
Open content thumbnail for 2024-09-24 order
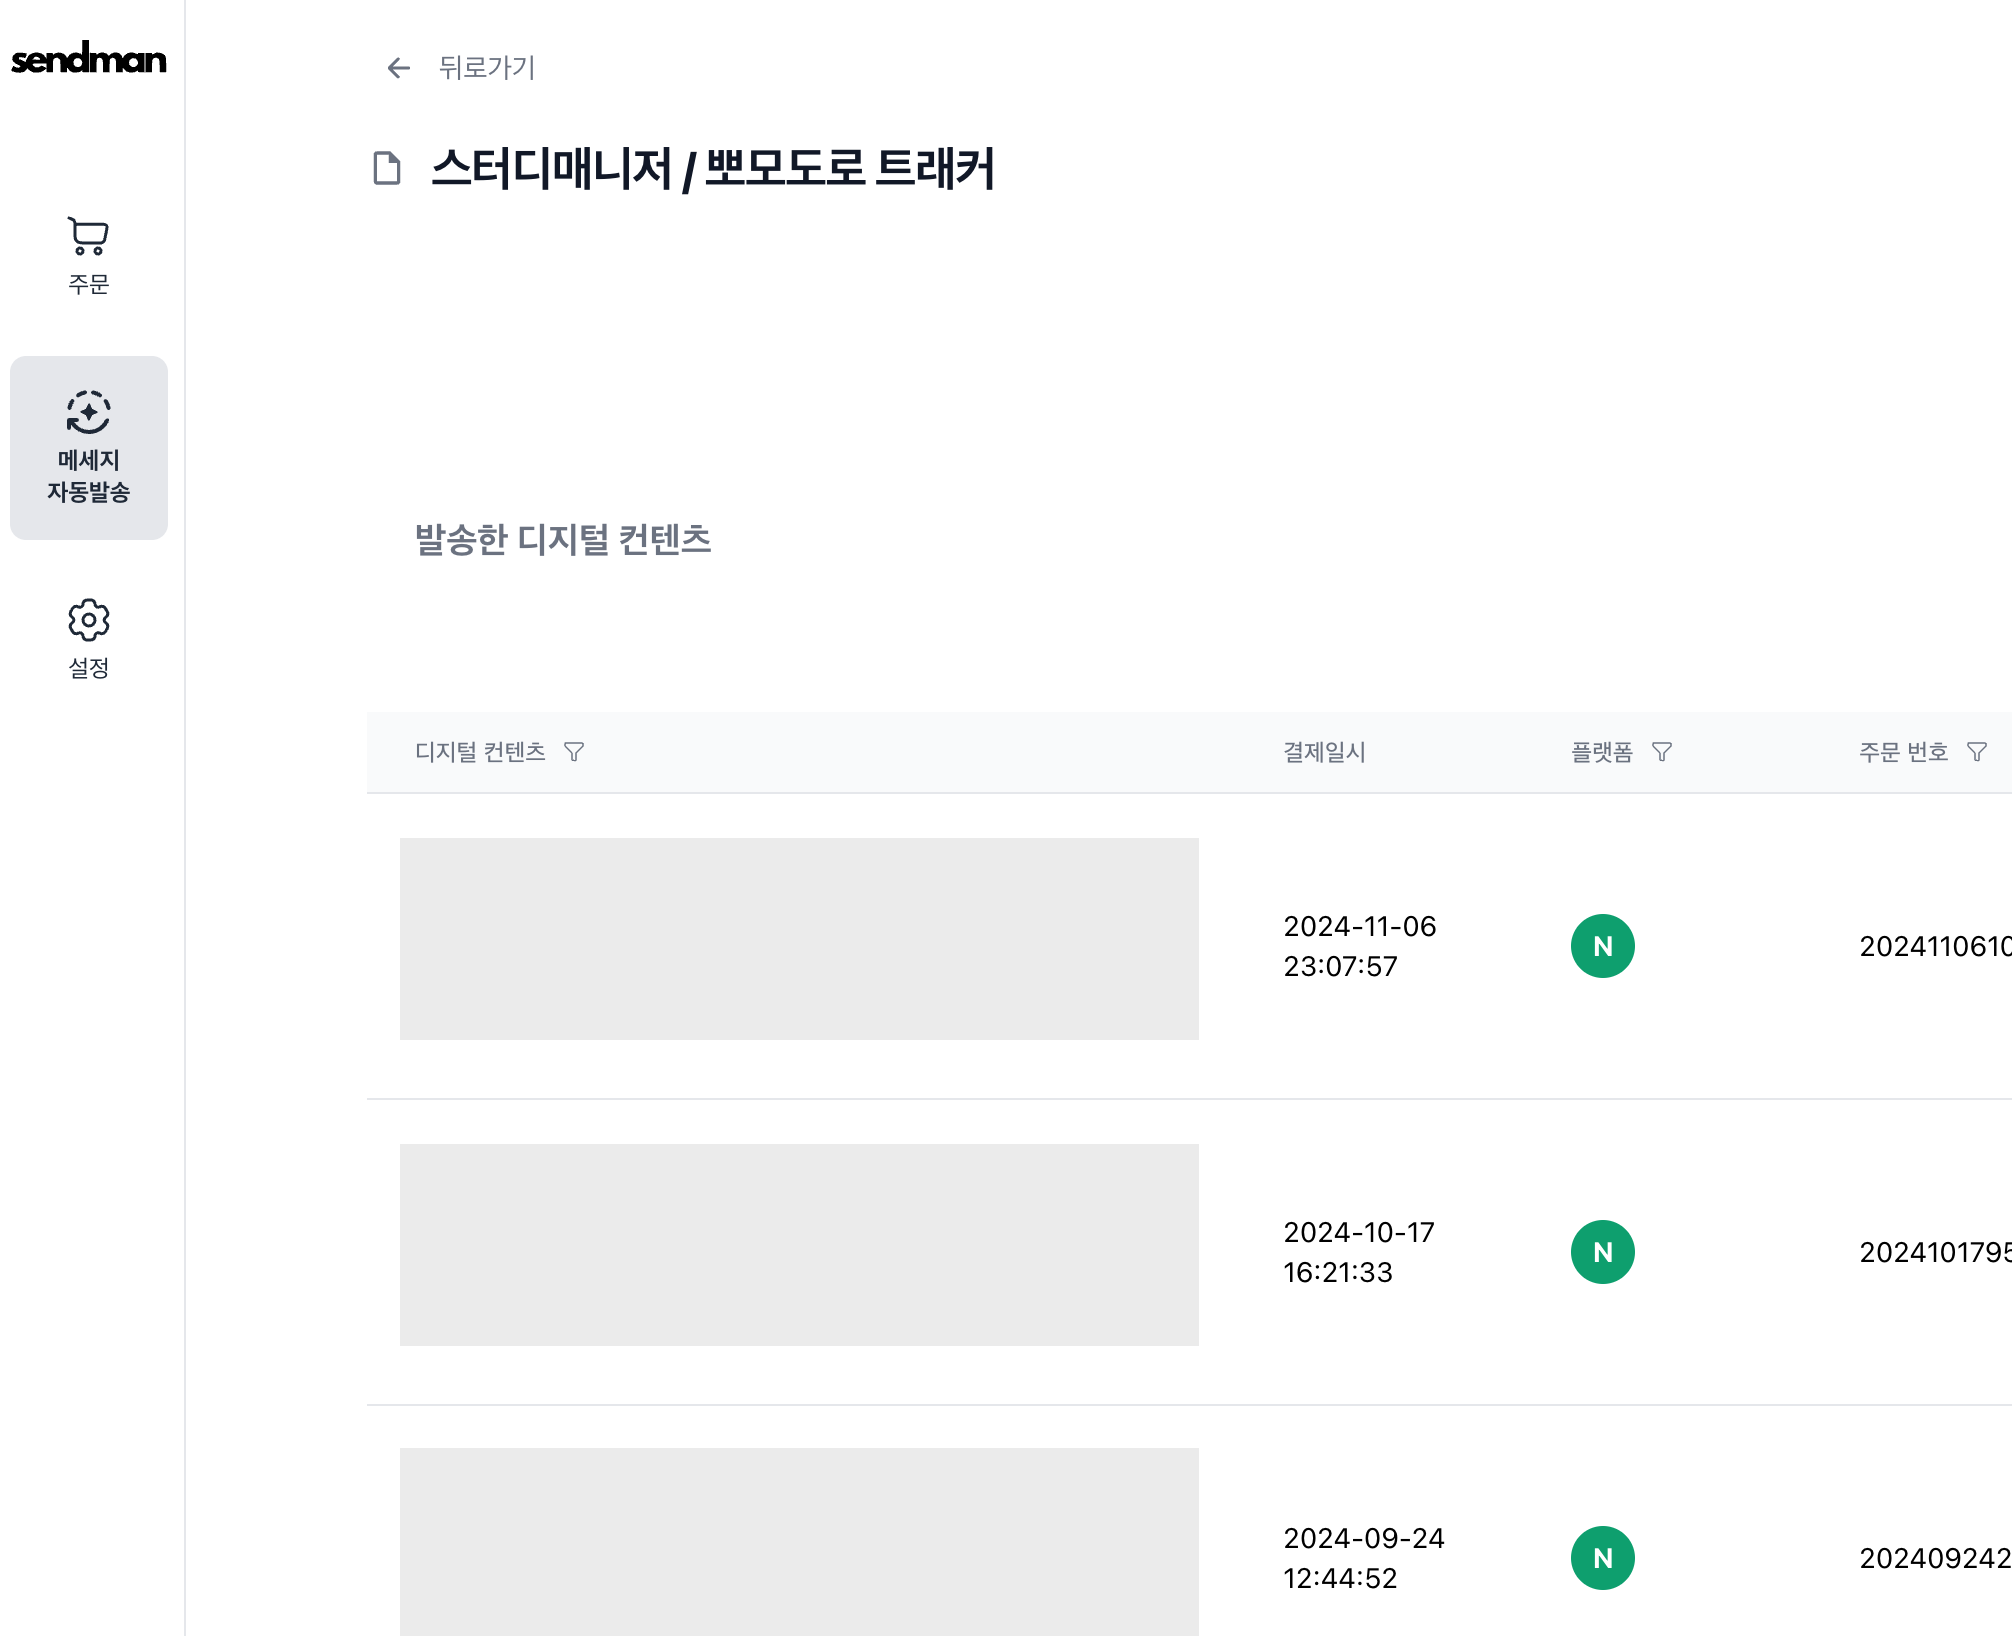[x=799, y=1541]
